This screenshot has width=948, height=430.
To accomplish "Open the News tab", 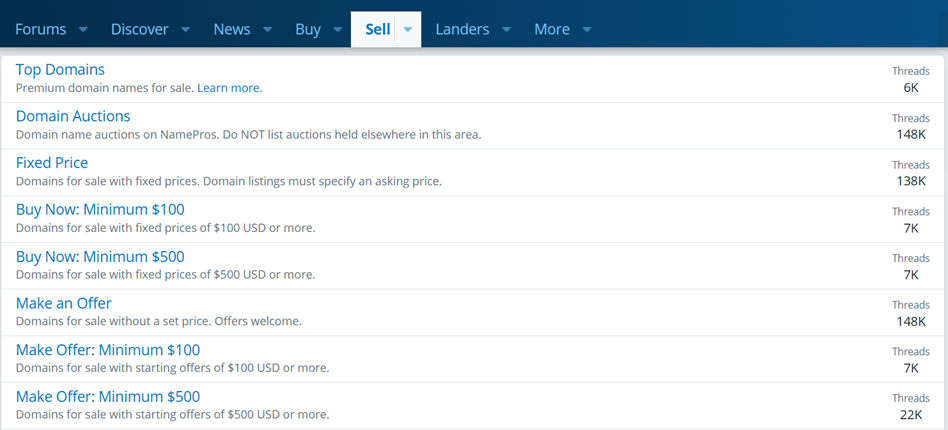I will pos(232,29).
